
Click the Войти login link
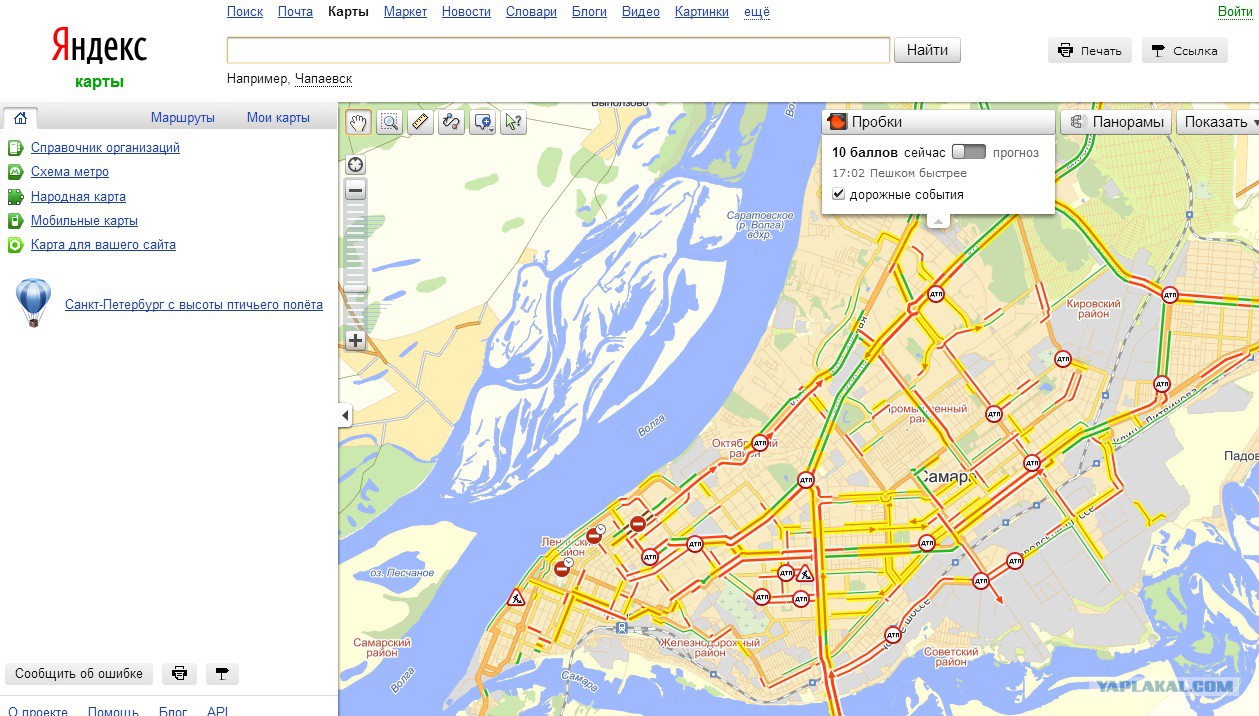1235,12
